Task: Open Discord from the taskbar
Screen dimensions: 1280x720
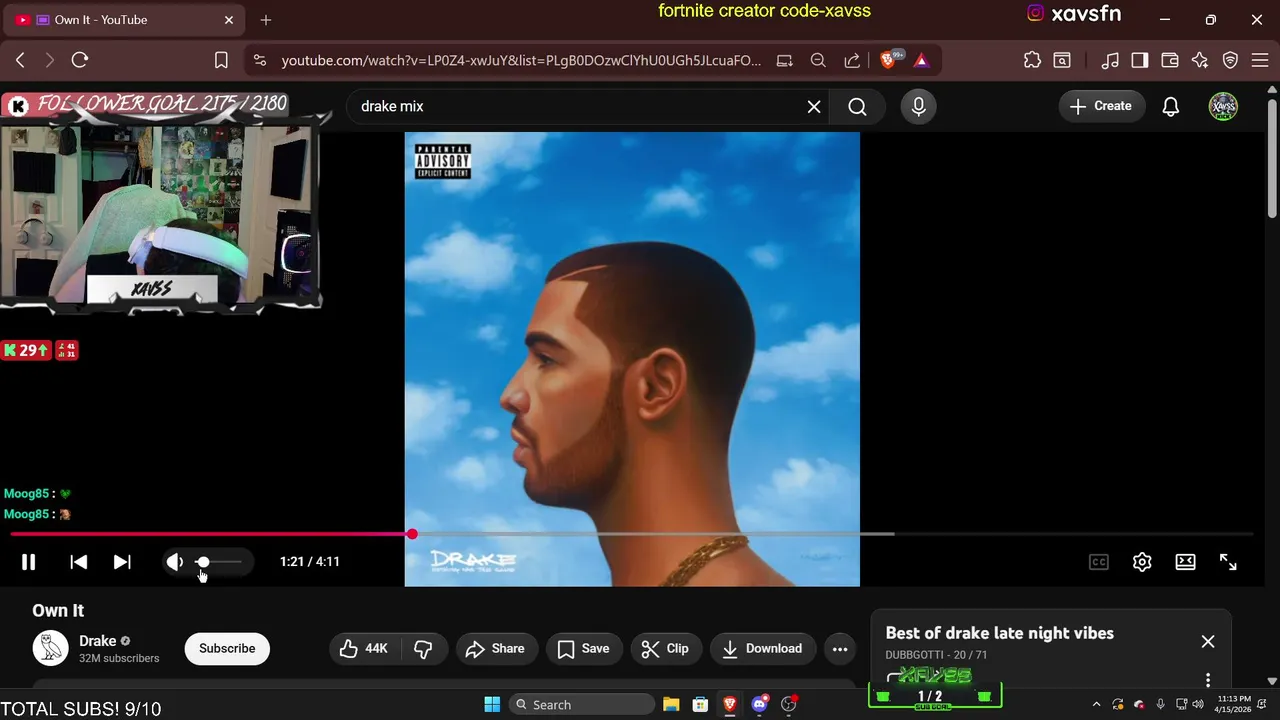Action: click(759, 705)
